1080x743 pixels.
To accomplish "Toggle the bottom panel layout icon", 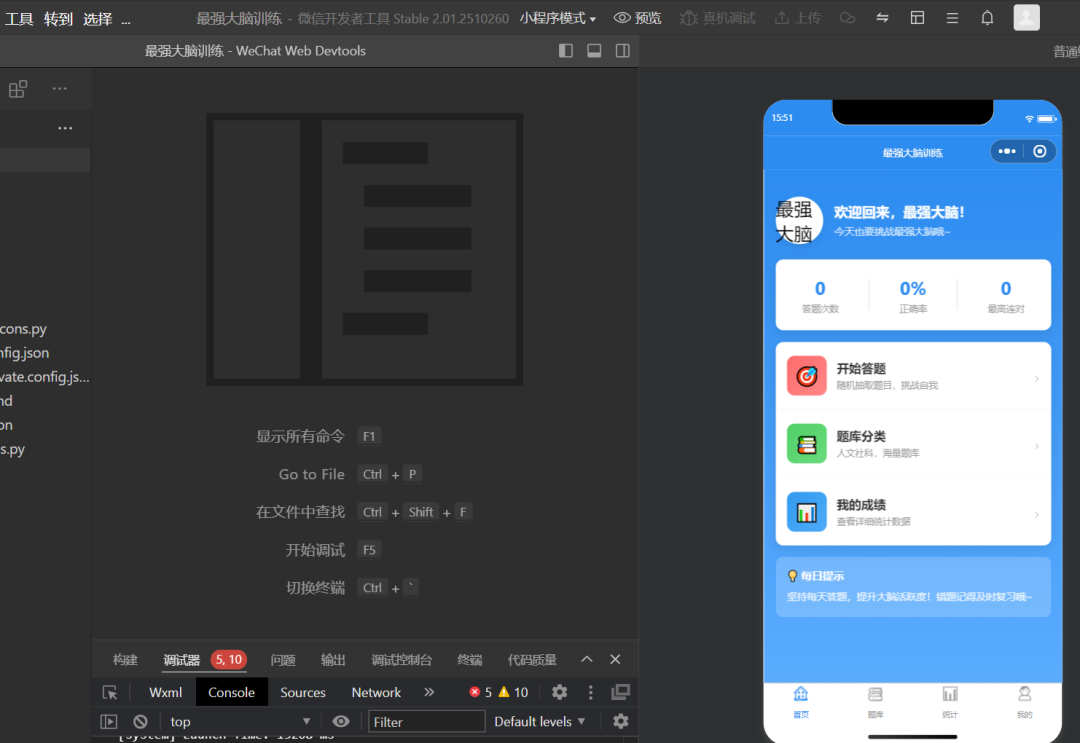I will [594, 51].
